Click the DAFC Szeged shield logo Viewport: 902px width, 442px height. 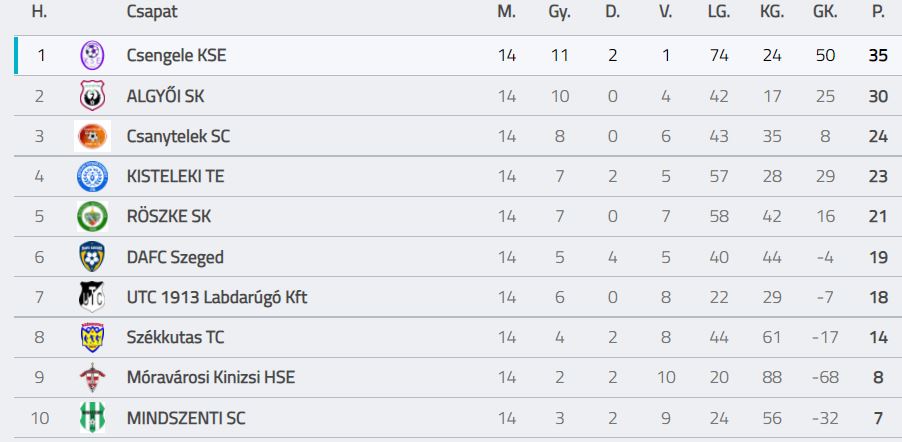click(92, 257)
